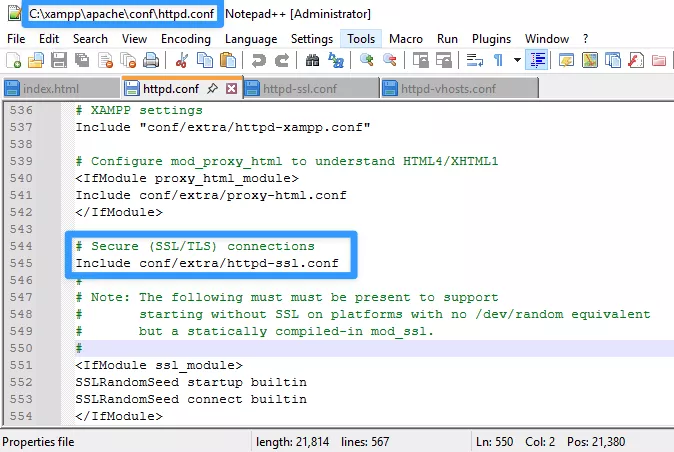Open the ? help menu
Image resolution: width=674 pixels, height=452 pixels.
pyautogui.click(x=585, y=39)
